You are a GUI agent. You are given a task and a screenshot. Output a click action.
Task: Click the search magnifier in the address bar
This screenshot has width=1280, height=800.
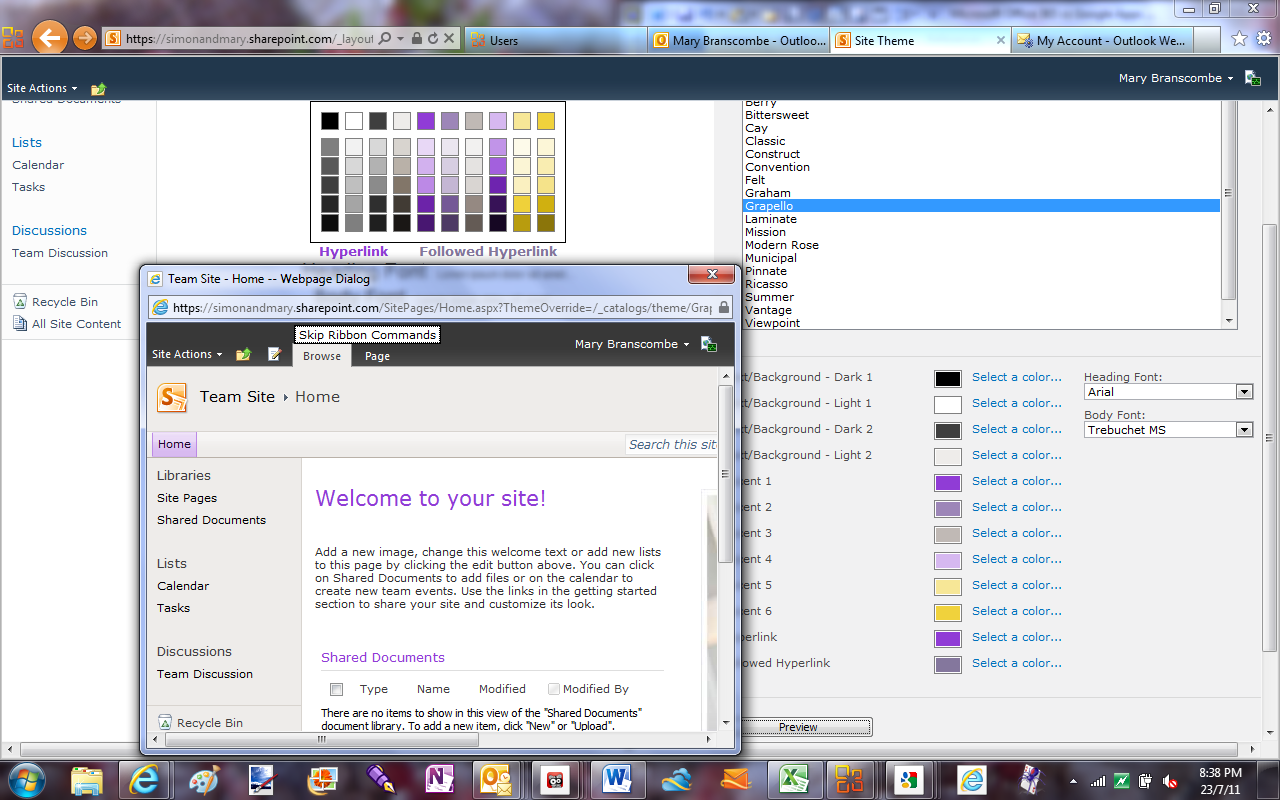pos(386,39)
